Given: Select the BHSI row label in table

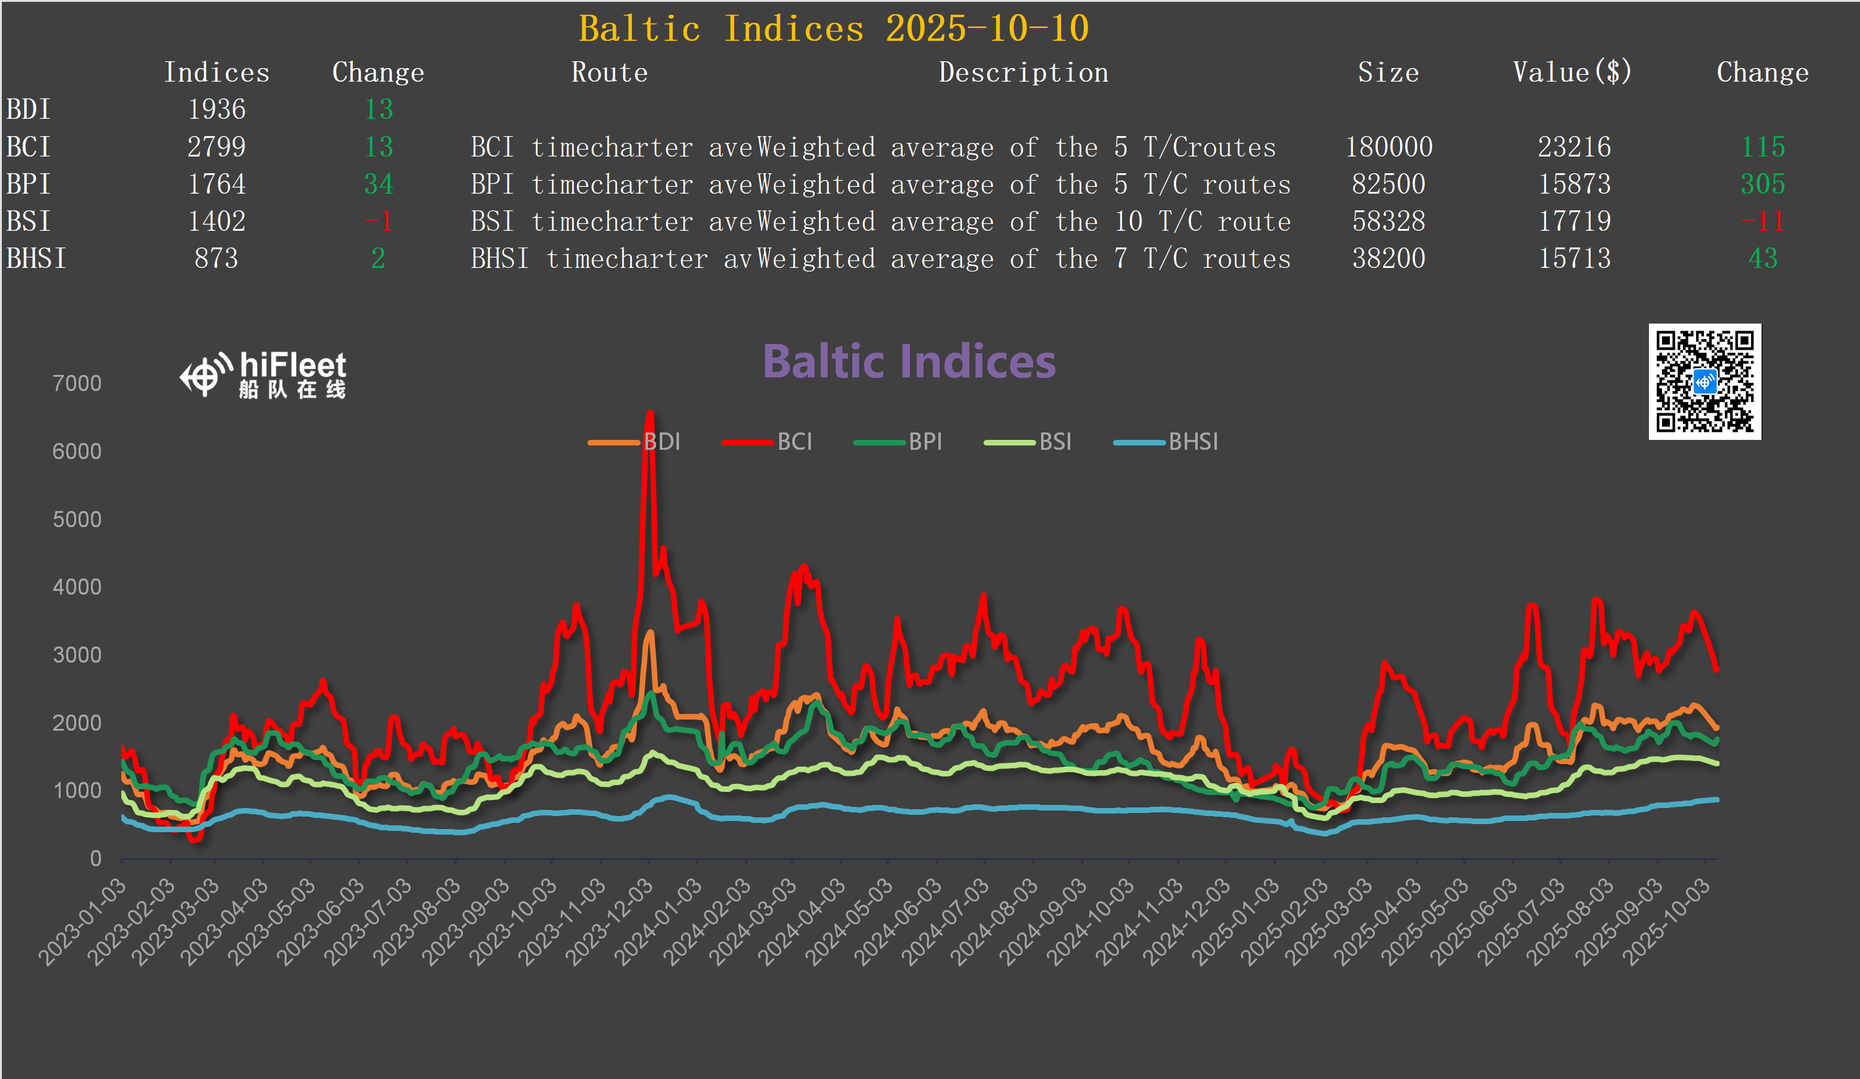Looking at the screenshot, I should (36, 259).
